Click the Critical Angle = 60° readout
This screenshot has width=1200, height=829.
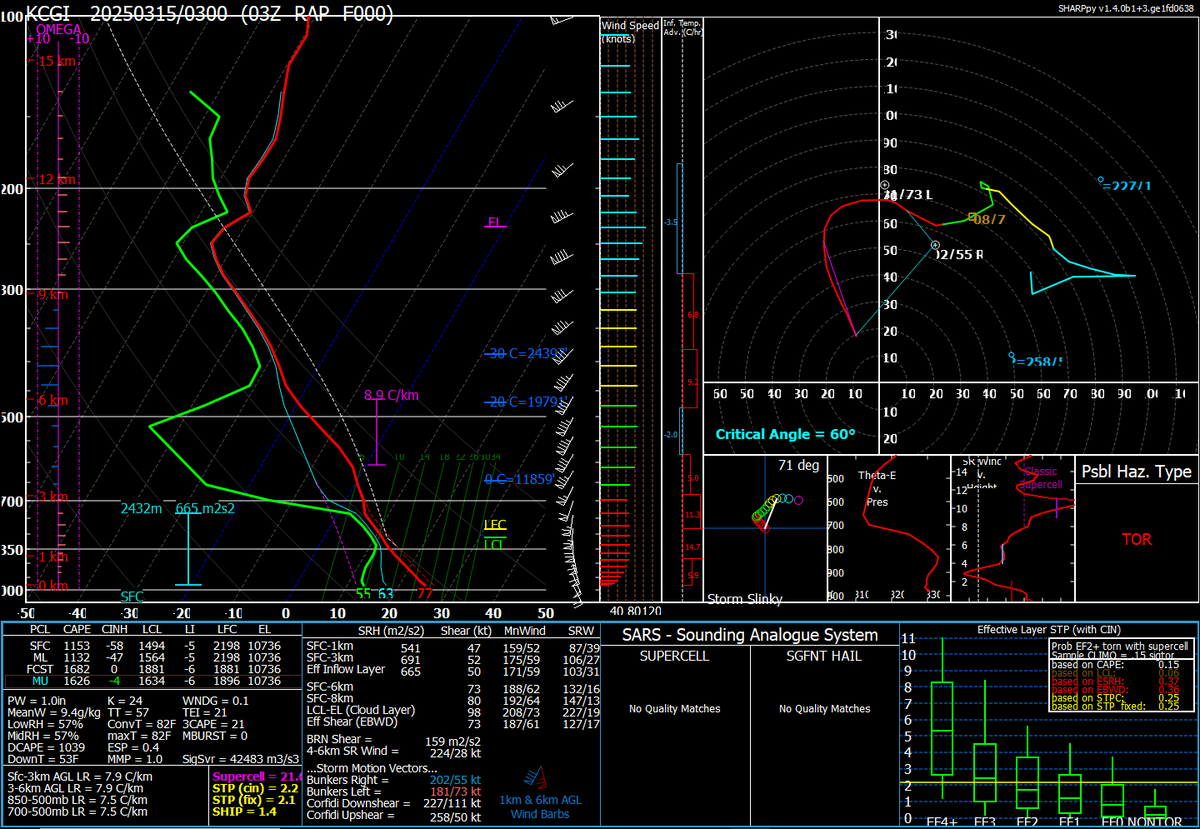click(785, 435)
